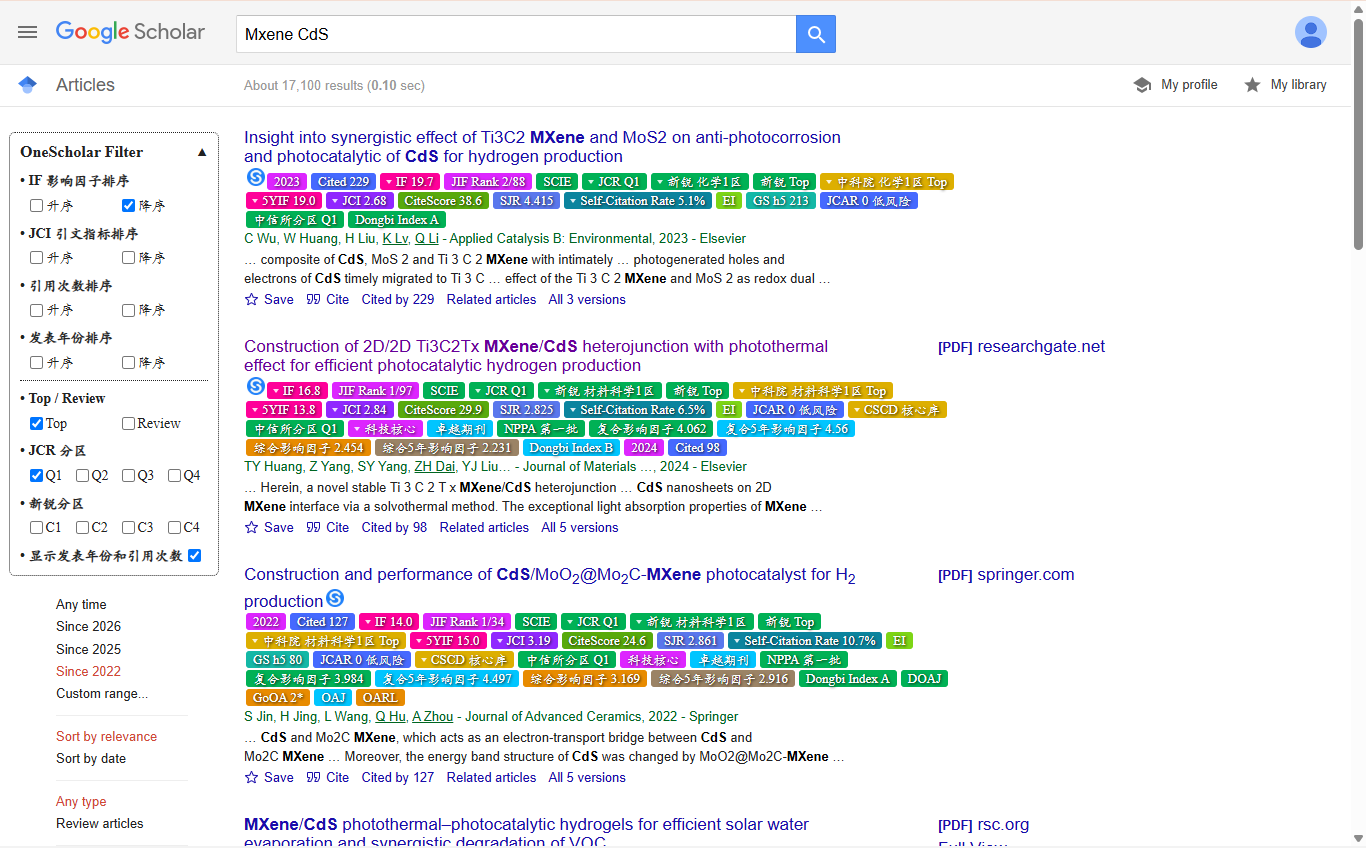Open the account profile avatar
Viewport: 1366px width, 848px height.
[1311, 32]
